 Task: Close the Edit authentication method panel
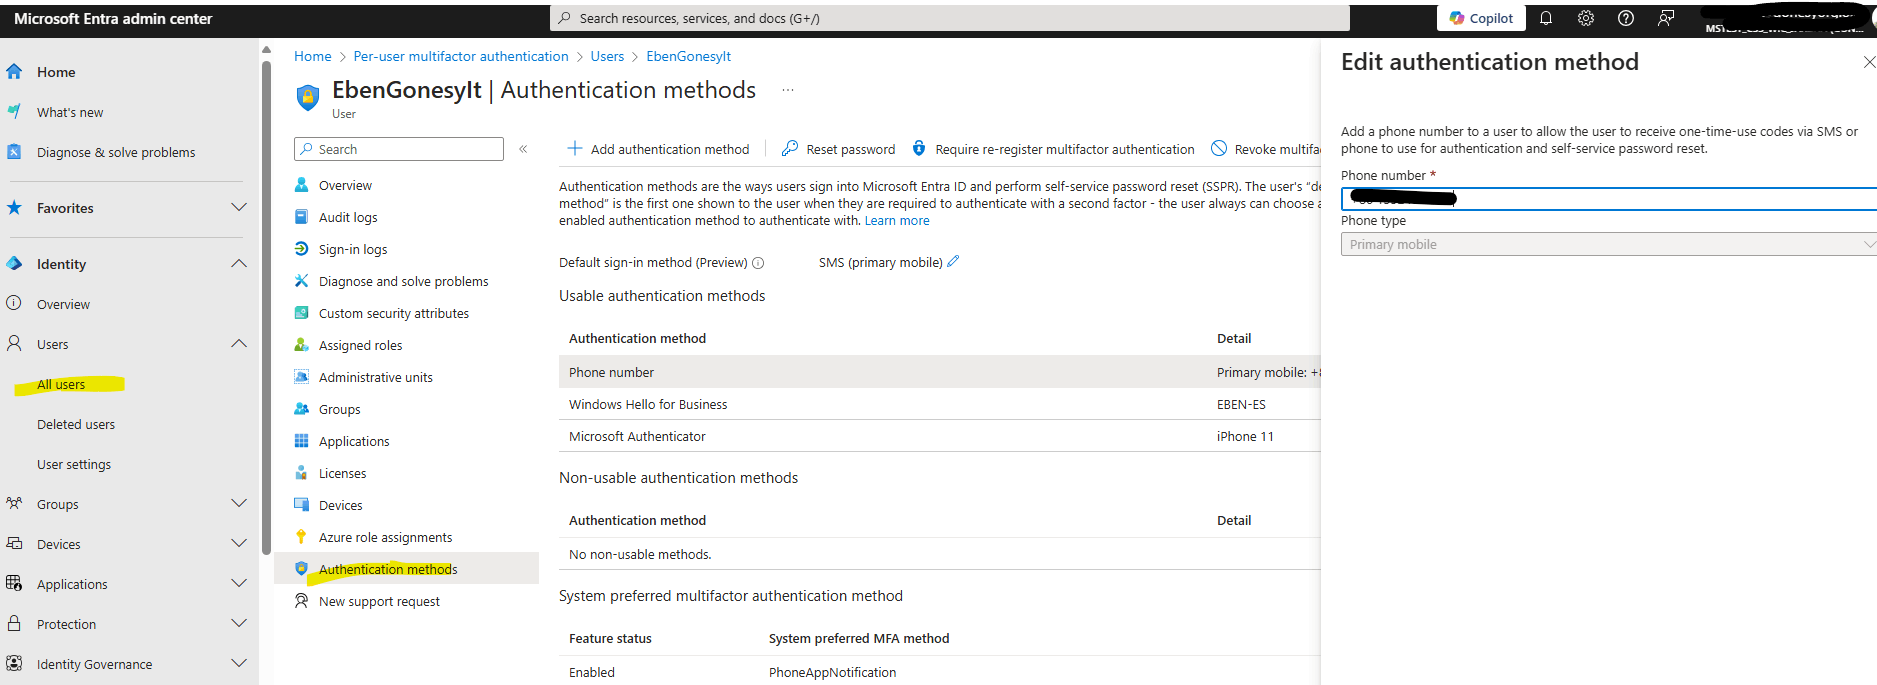click(1868, 62)
